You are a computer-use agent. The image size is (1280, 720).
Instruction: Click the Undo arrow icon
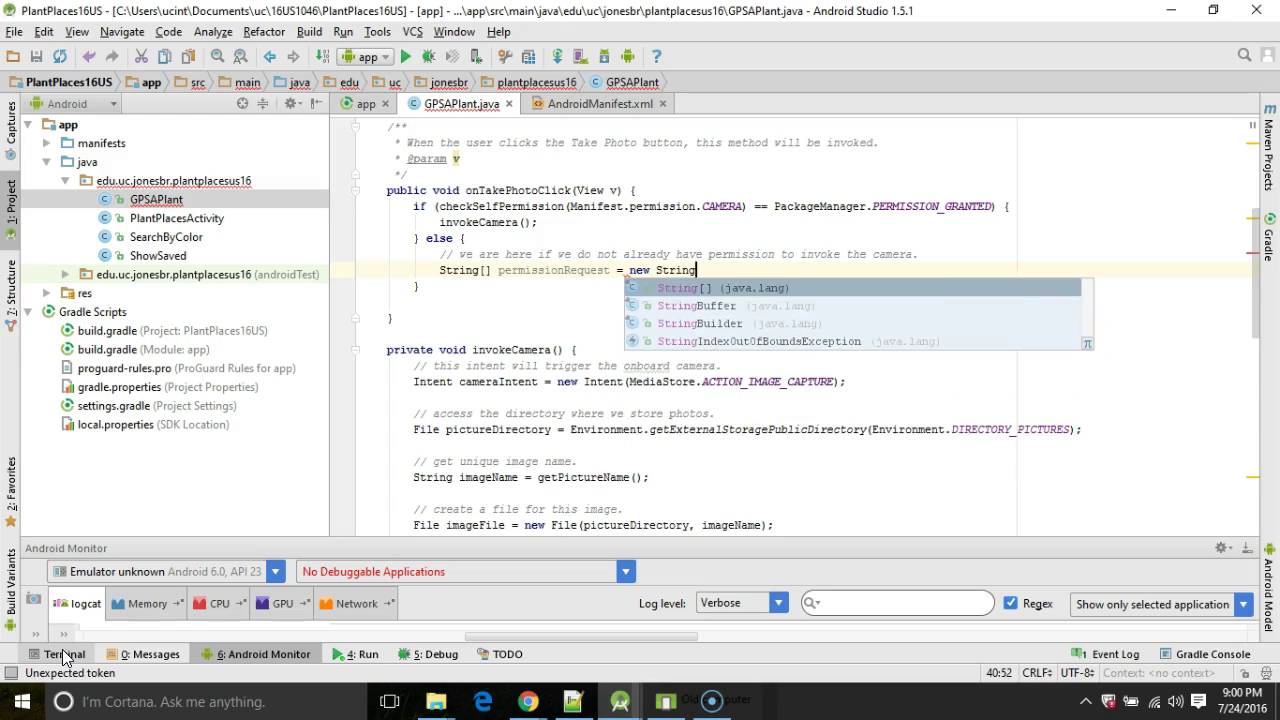pyautogui.click(x=89, y=57)
